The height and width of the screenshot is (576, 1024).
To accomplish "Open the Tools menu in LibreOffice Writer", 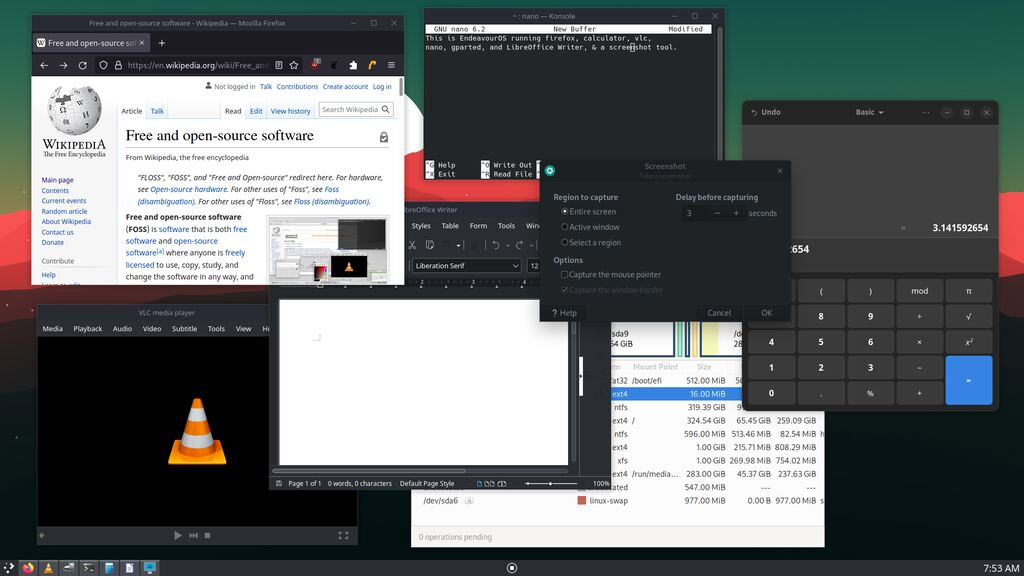I will tap(506, 226).
